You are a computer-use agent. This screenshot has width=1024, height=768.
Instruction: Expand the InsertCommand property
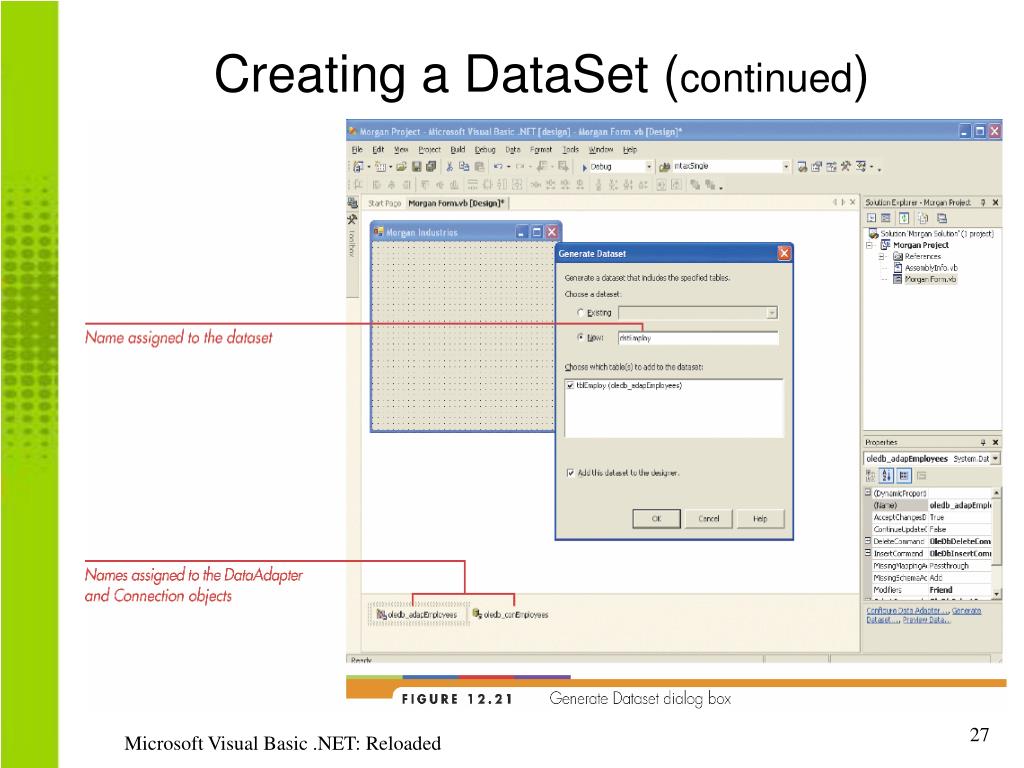click(x=869, y=552)
